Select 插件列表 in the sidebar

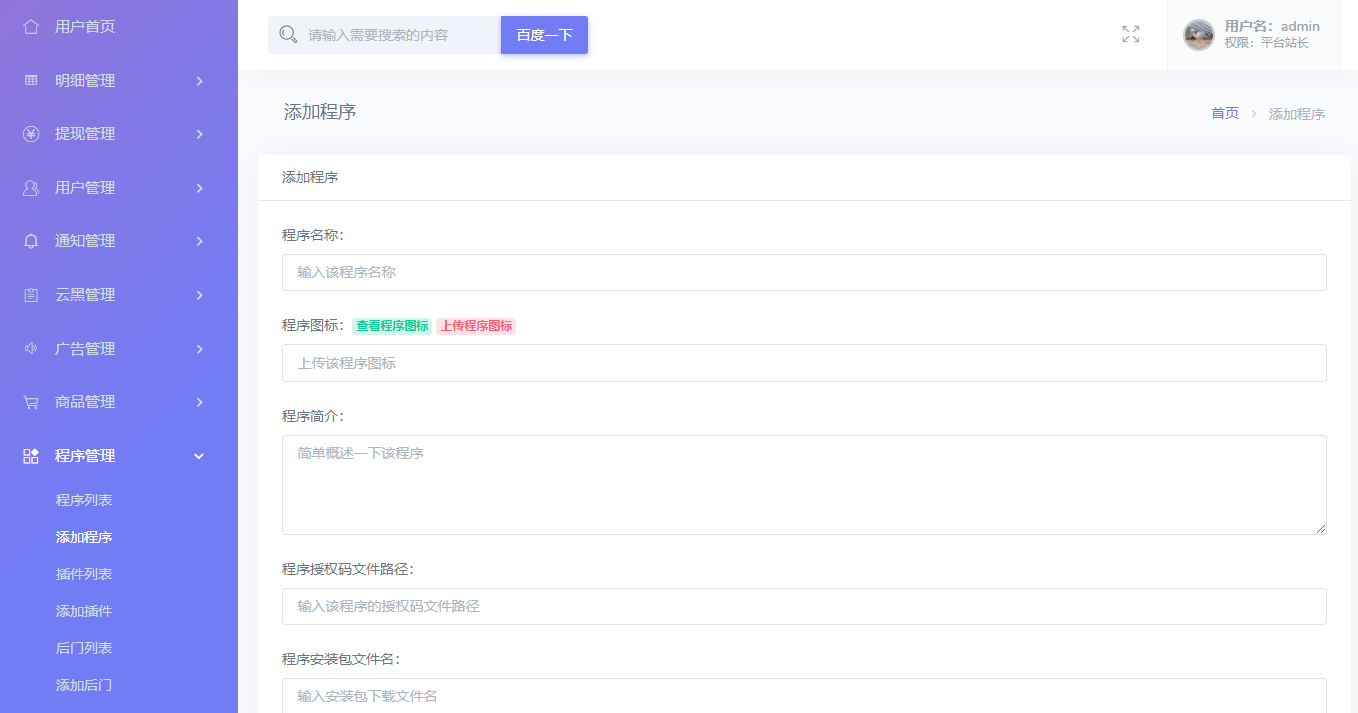click(83, 573)
